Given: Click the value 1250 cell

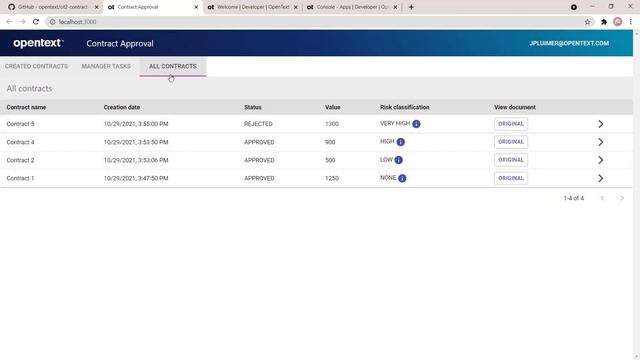Looking at the screenshot, I should [x=332, y=178].
